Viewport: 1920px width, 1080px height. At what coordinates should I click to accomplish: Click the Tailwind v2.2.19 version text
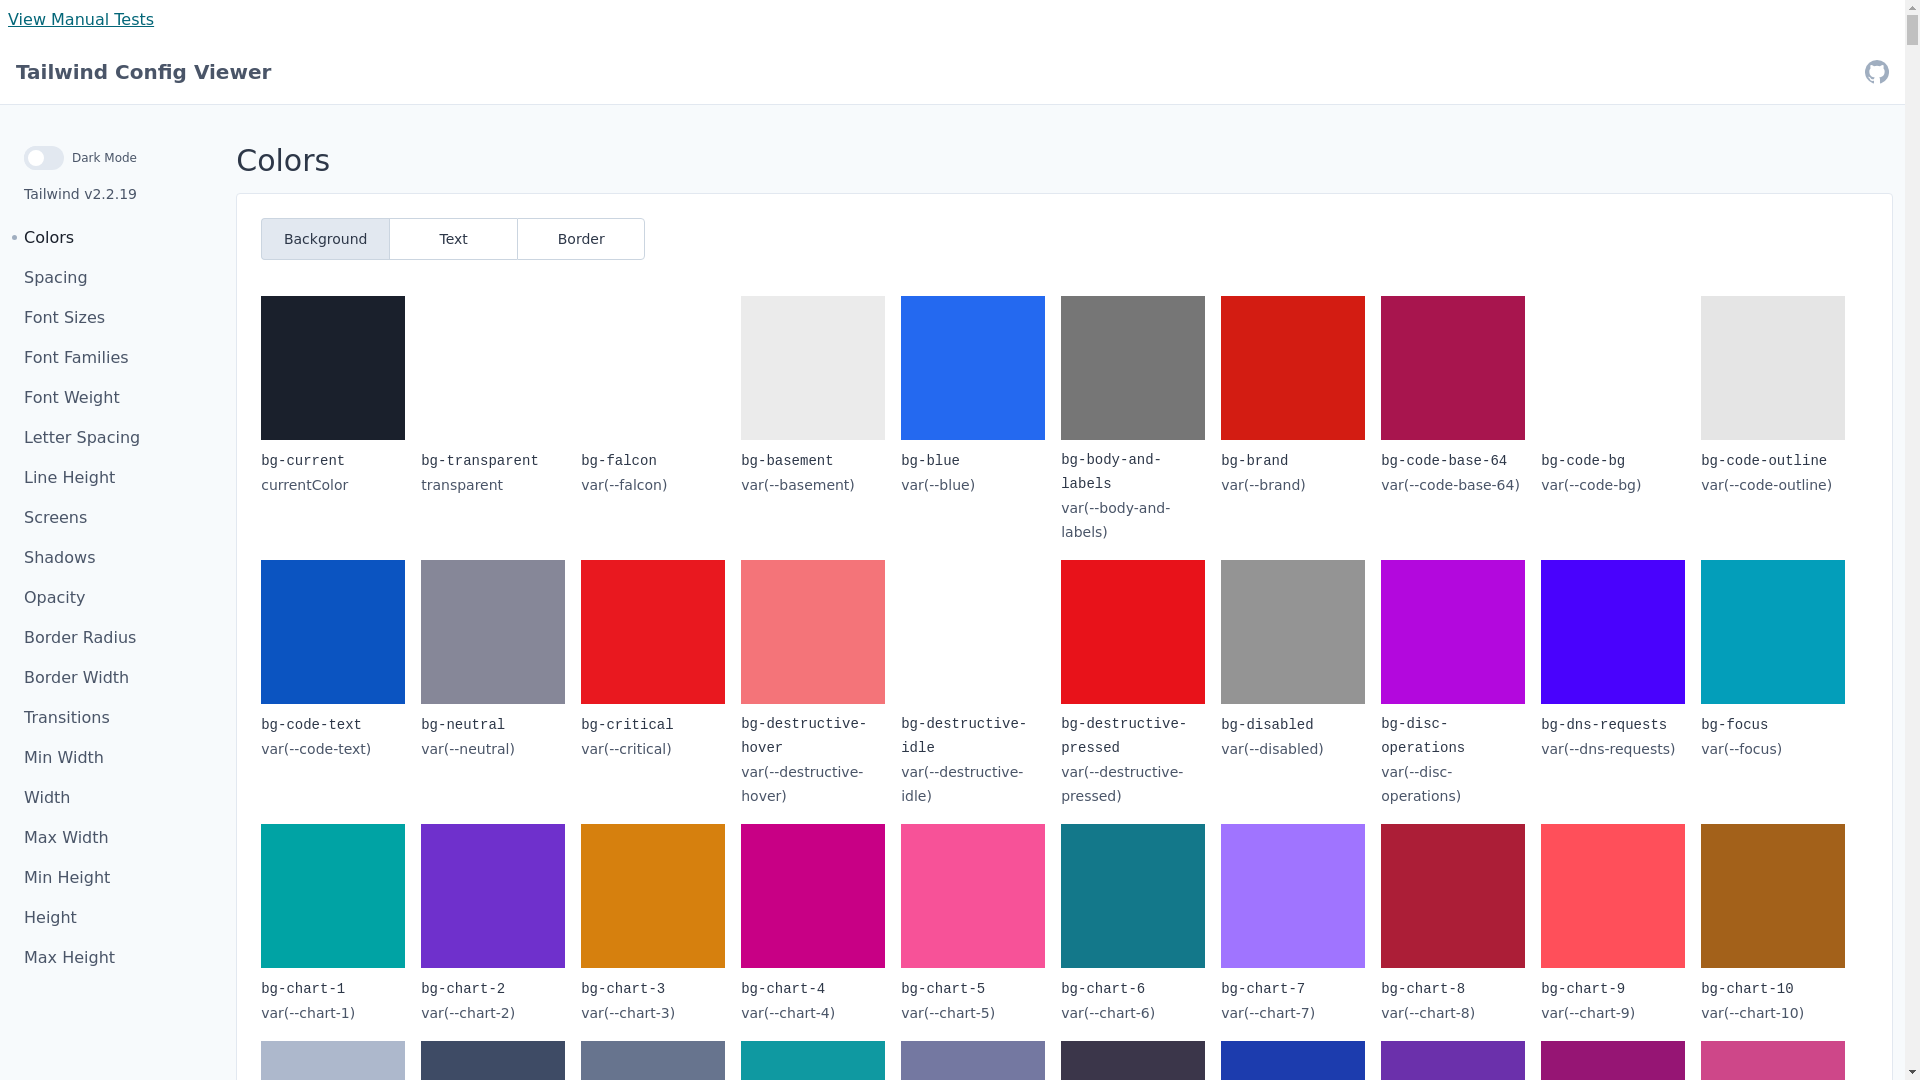[80, 194]
